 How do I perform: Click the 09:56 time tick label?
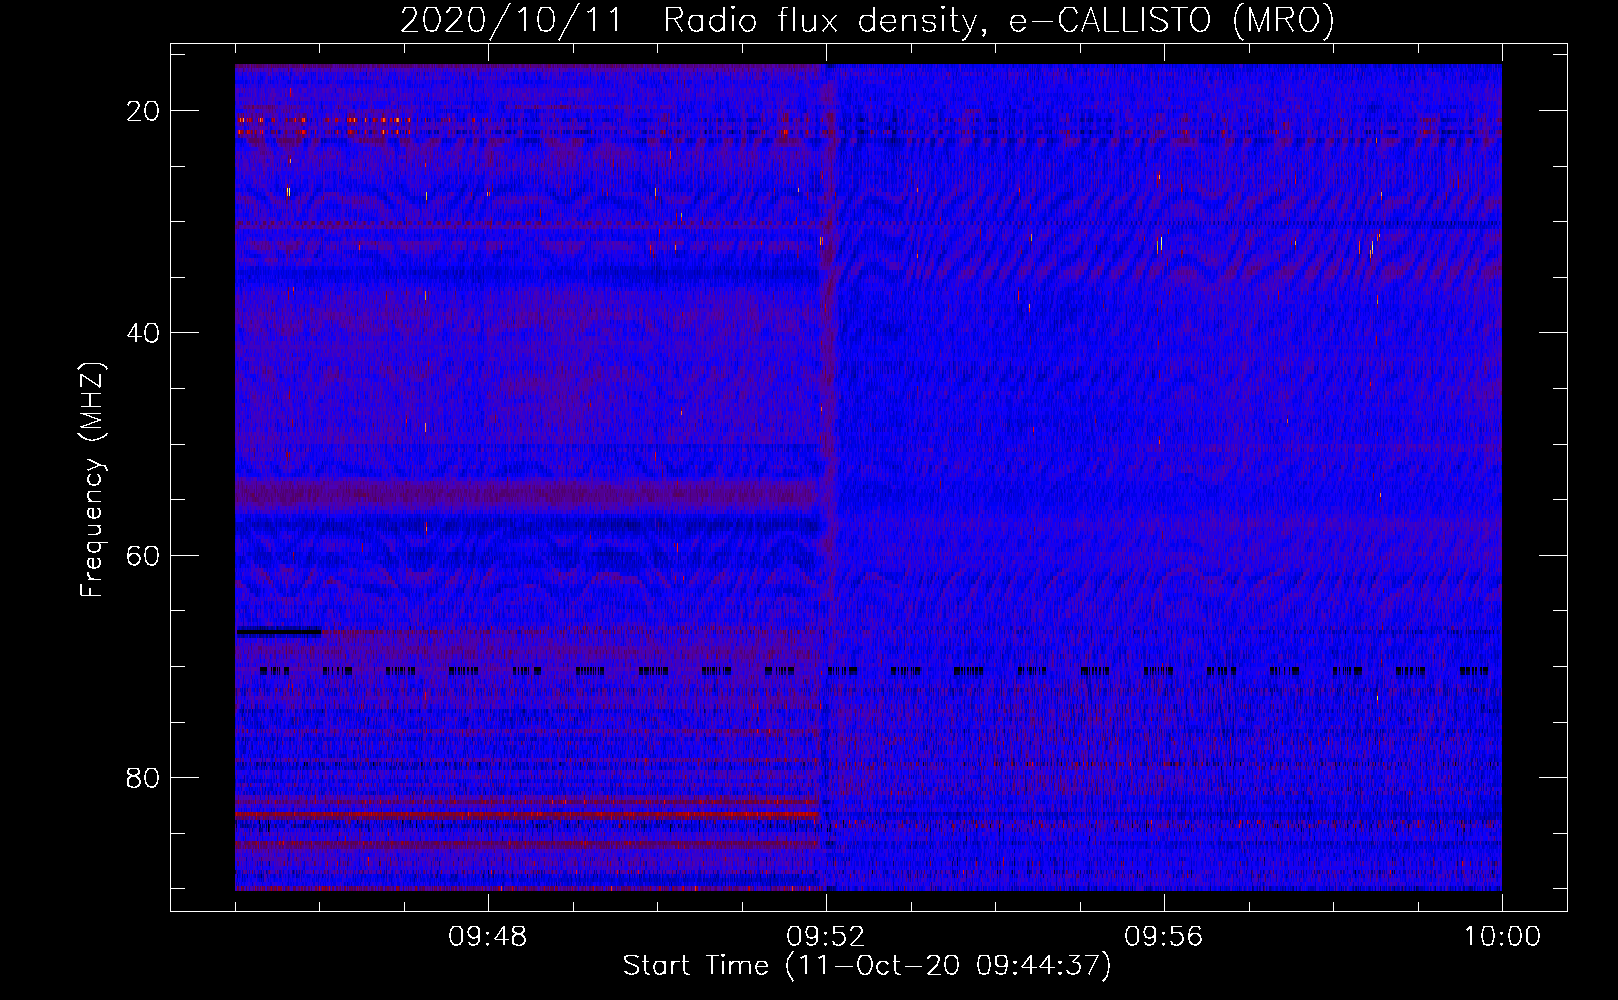1164,937
